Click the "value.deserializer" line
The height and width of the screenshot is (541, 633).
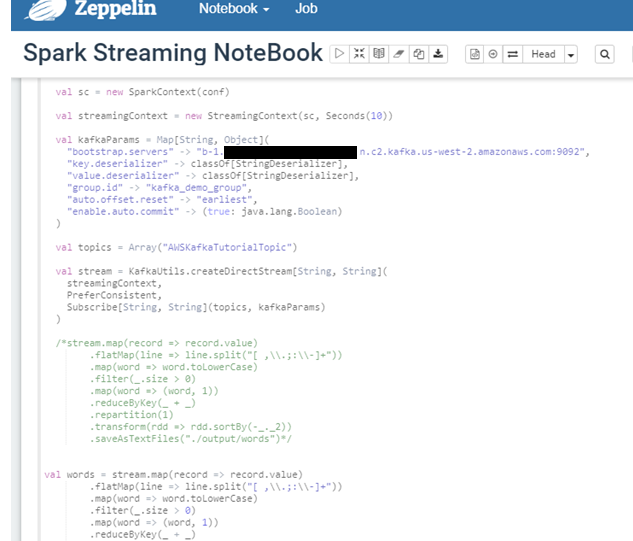click(x=213, y=176)
